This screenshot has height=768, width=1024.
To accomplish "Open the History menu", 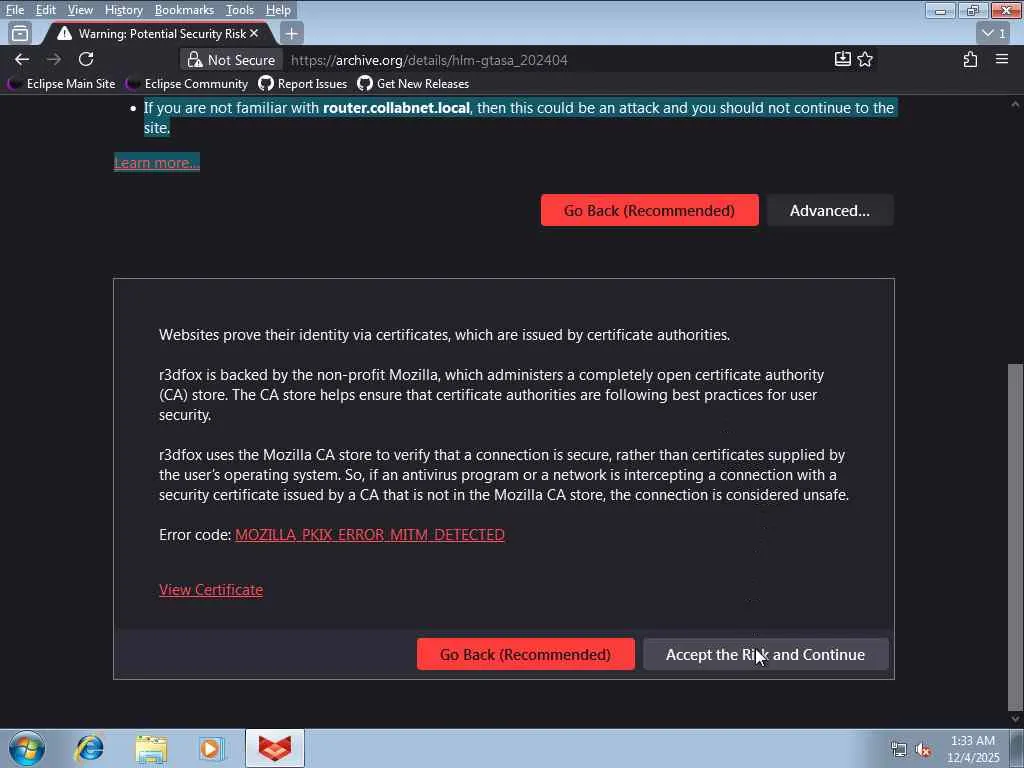I will coord(123,10).
